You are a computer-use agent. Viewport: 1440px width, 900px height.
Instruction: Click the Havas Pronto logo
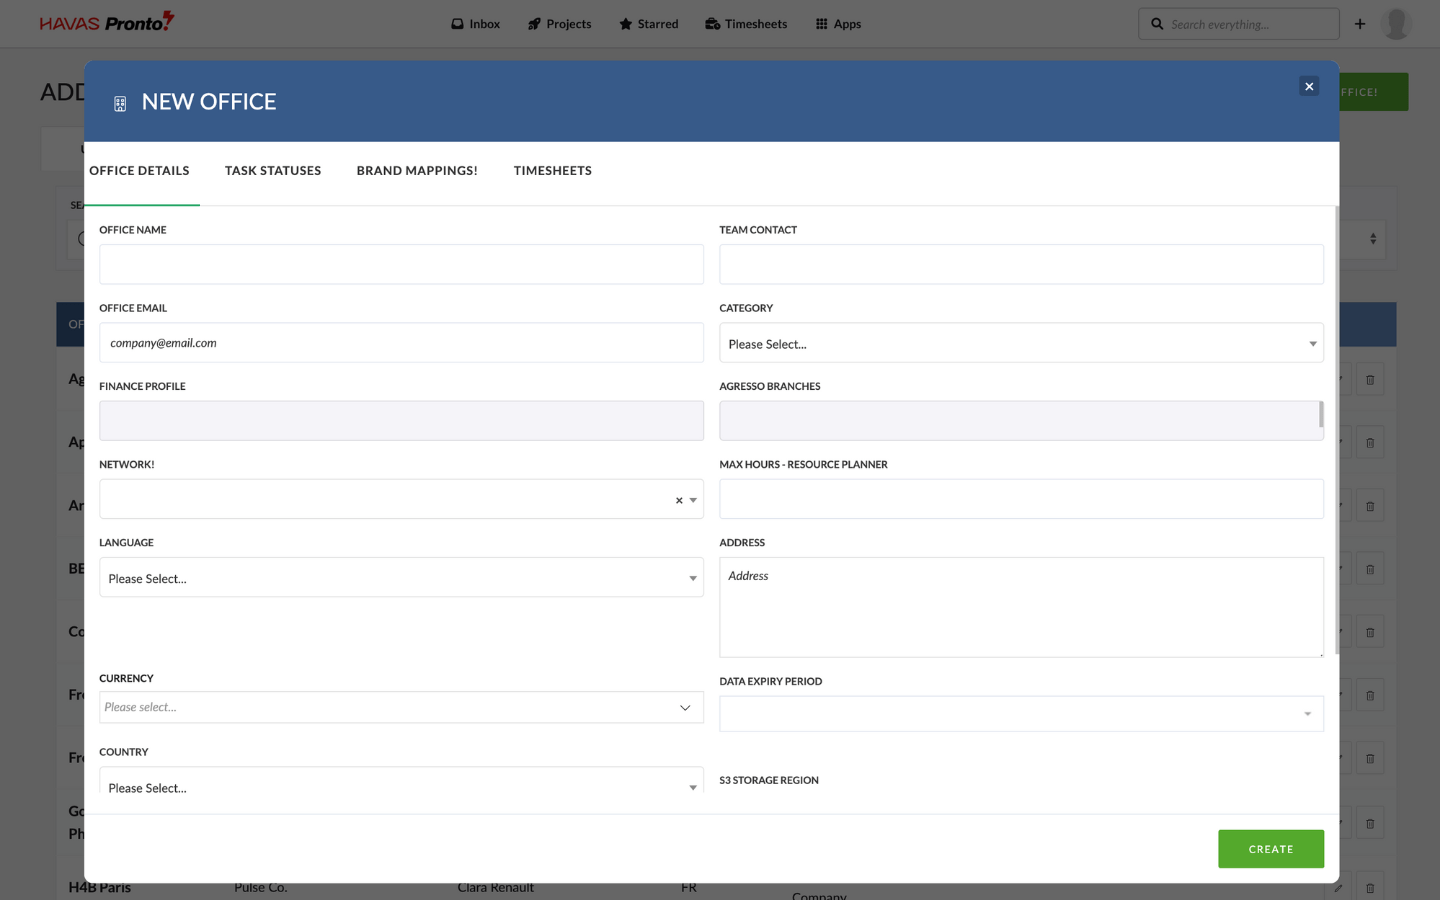(107, 22)
